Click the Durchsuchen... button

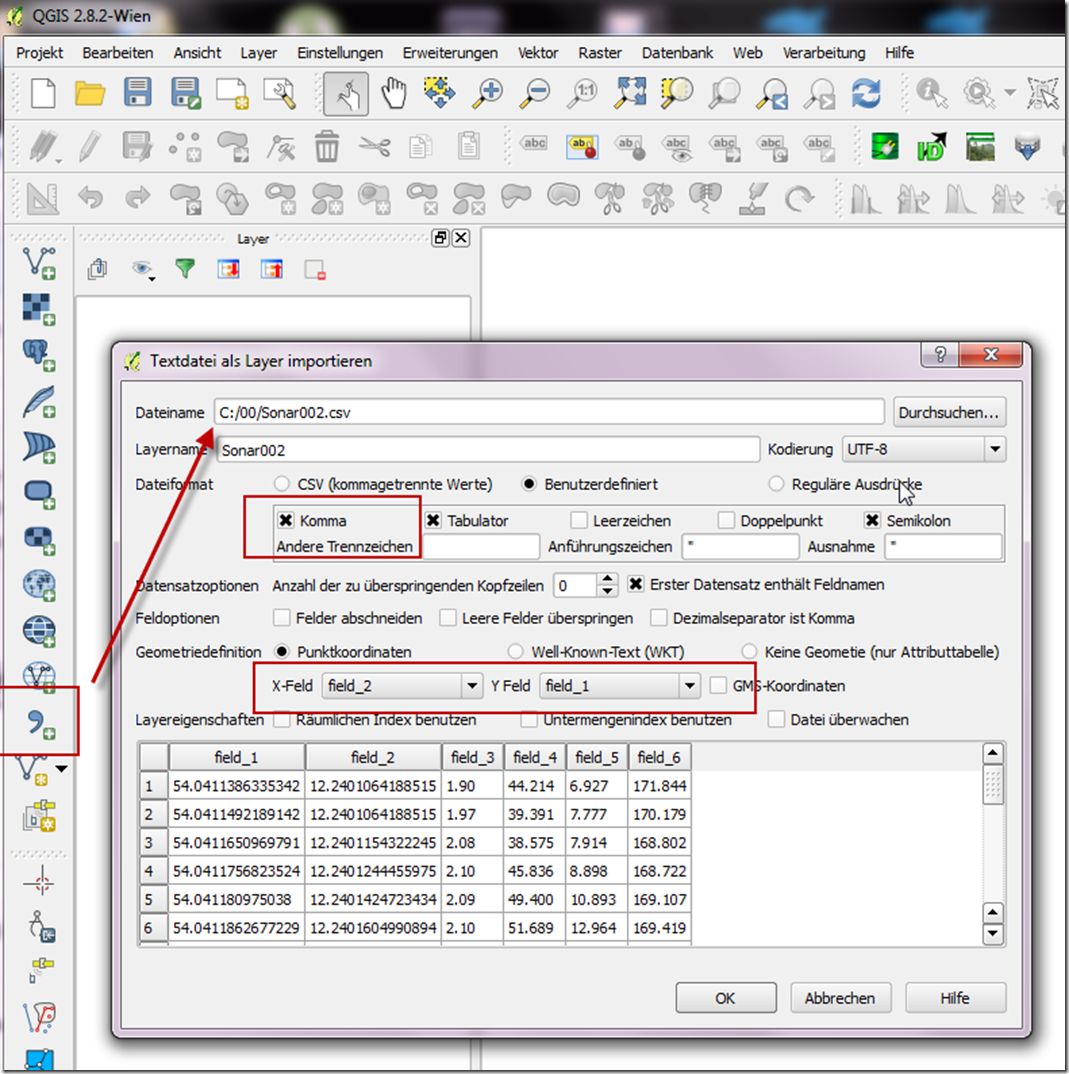949,412
